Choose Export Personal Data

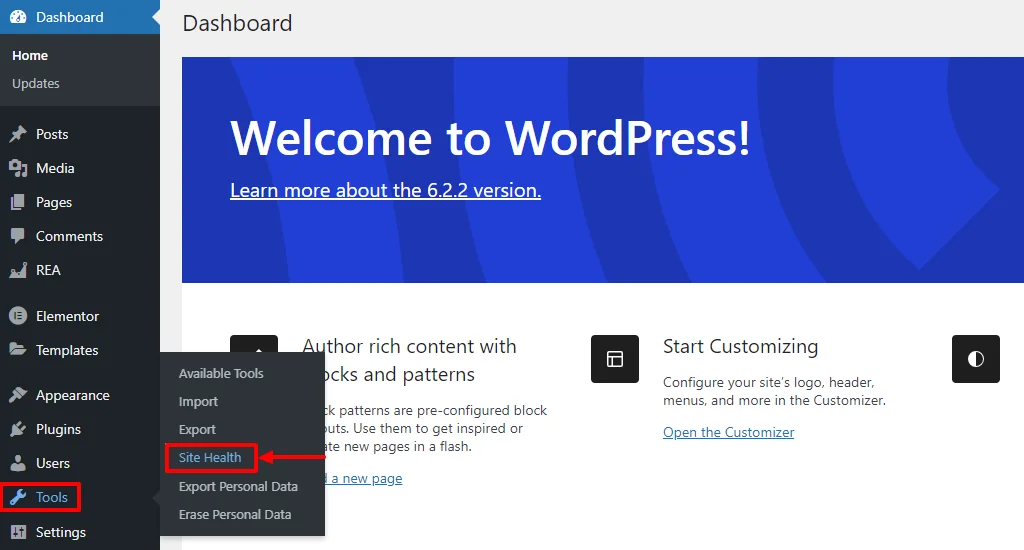point(238,486)
